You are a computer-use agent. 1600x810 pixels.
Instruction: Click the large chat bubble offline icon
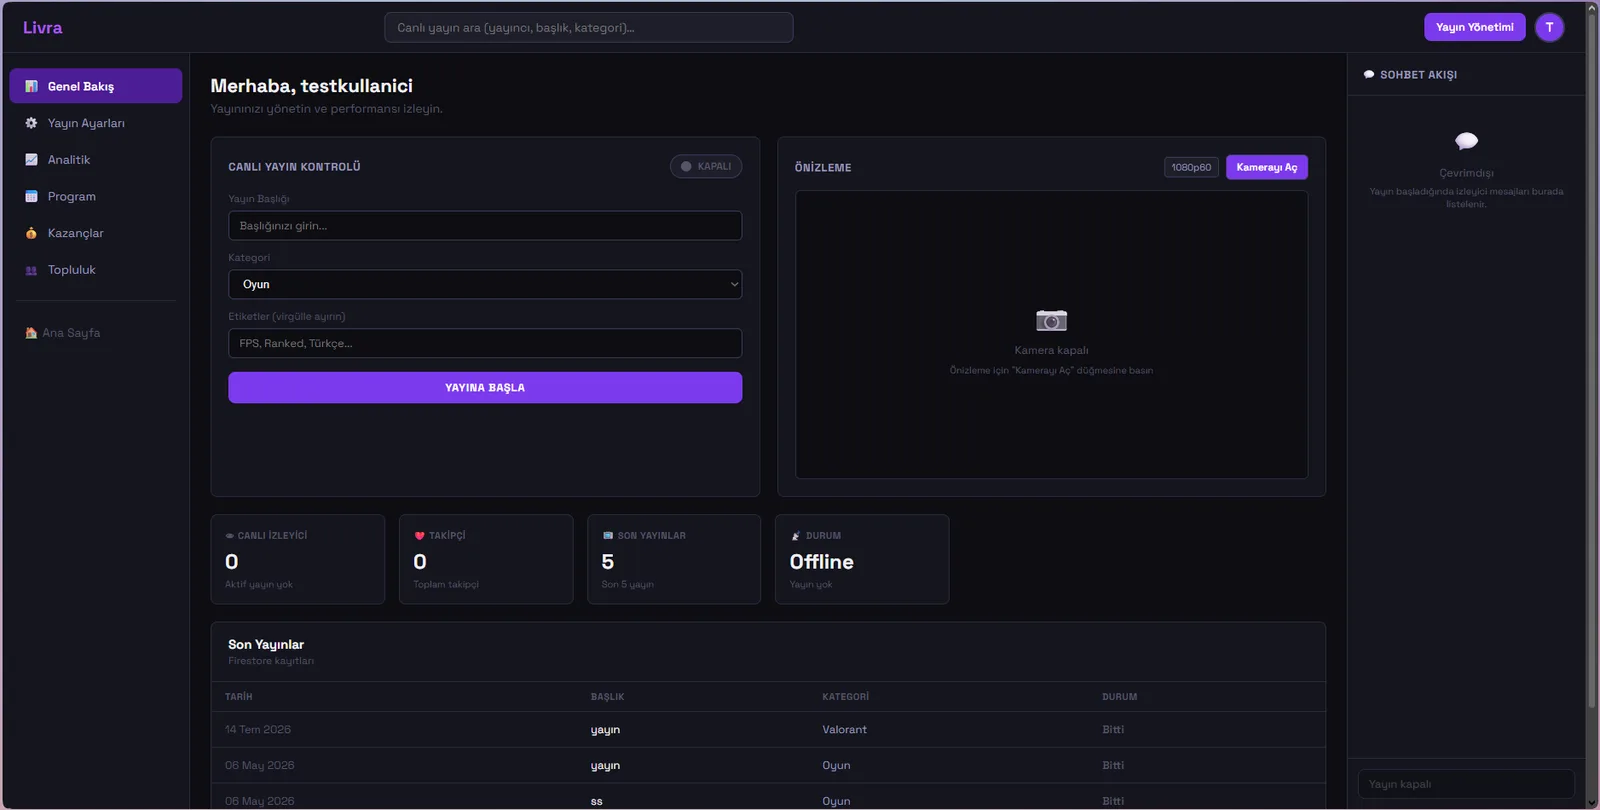click(x=1466, y=141)
